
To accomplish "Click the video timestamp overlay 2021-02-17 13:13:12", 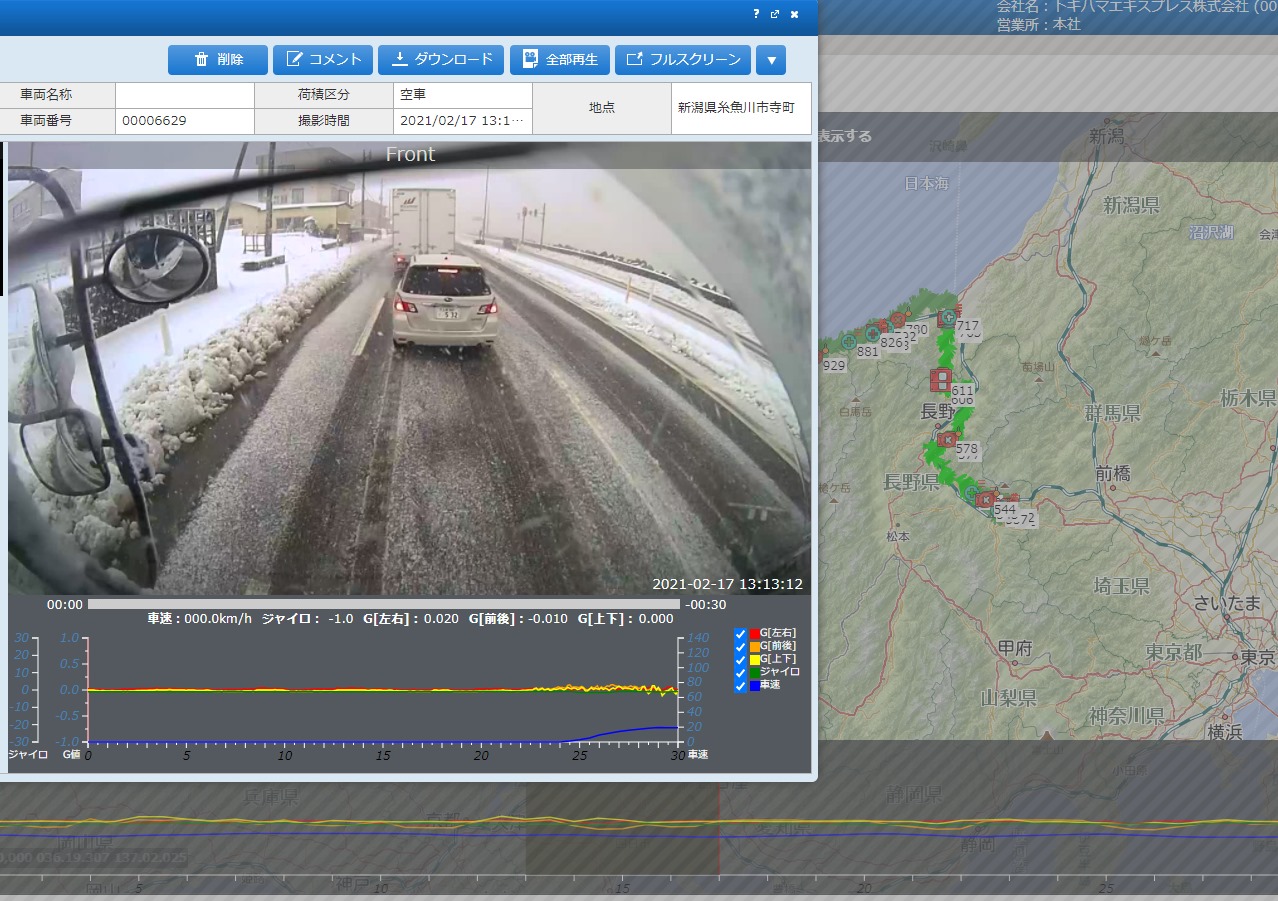I will 727,584.
